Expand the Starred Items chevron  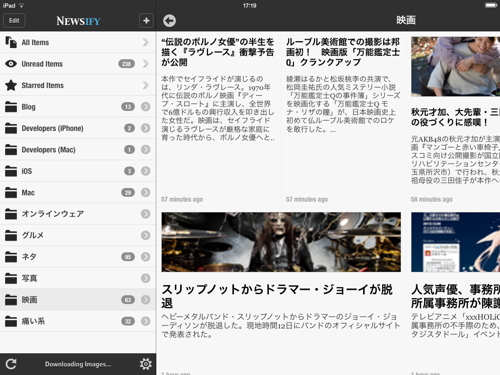(x=146, y=85)
